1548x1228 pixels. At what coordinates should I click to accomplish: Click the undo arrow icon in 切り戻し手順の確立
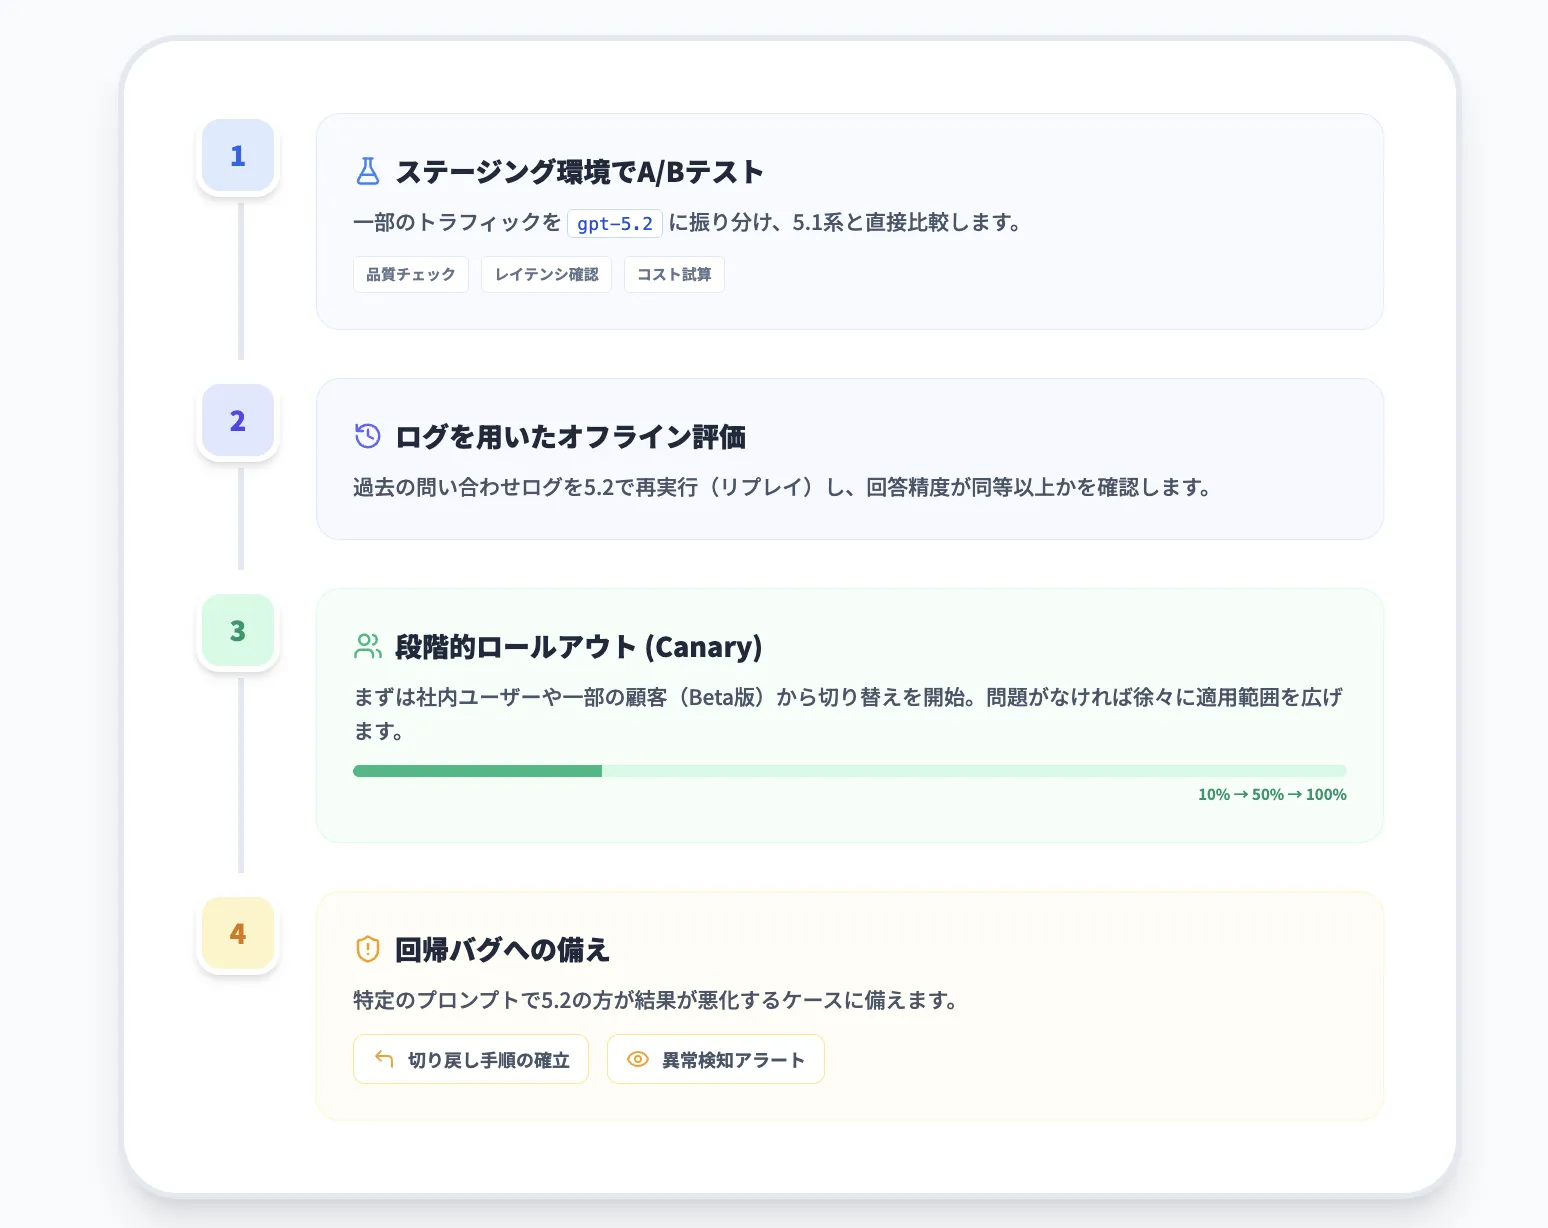click(x=383, y=1058)
